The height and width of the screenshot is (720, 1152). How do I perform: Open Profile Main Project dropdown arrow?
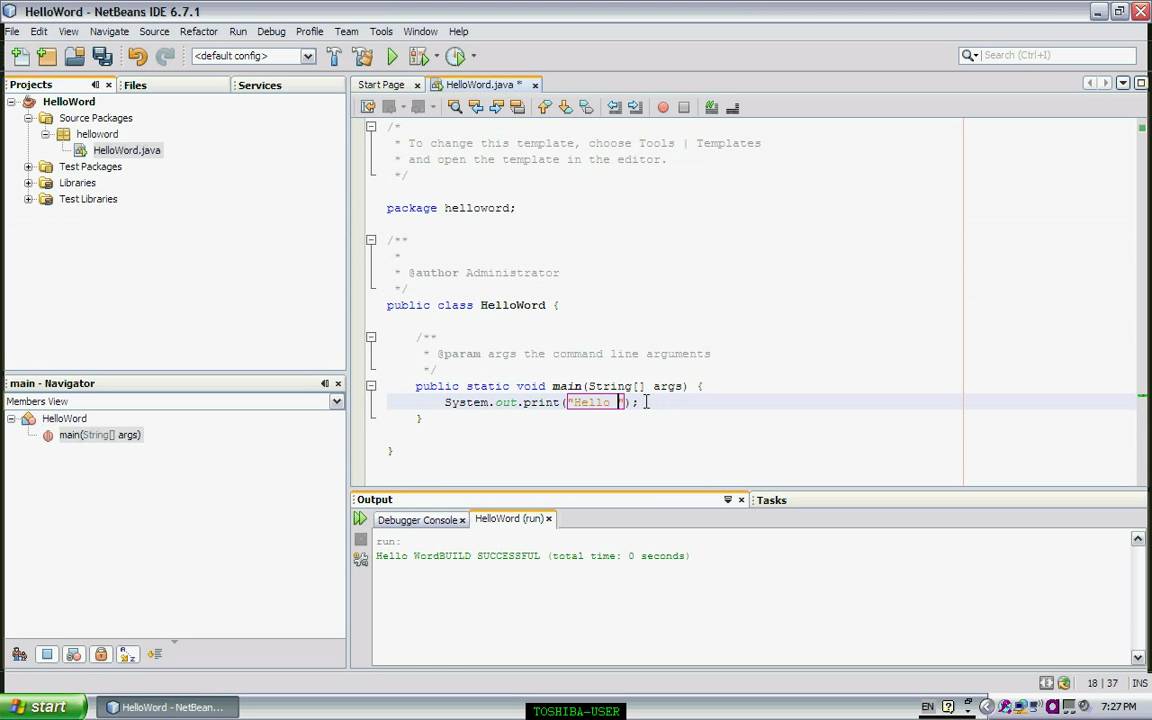(x=473, y=56)
